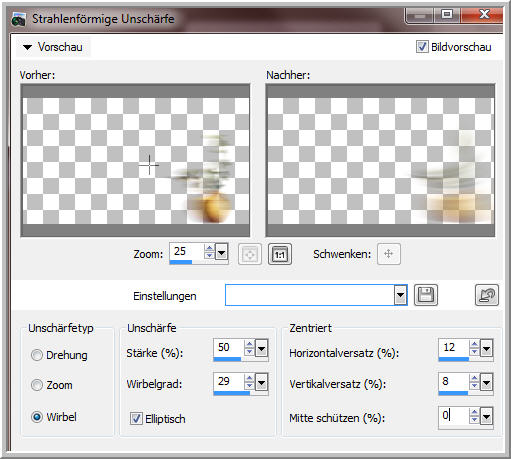The image size is (511, 459).
Task: Uncheck the Elliptisch checkbox
Action: (136, 418)
